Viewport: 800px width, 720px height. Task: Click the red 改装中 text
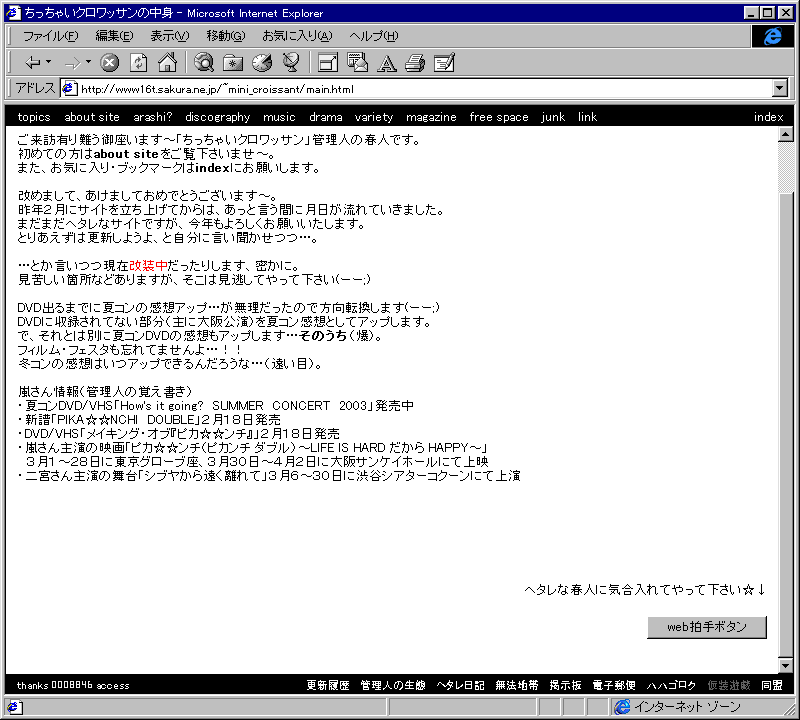point(148,265)
